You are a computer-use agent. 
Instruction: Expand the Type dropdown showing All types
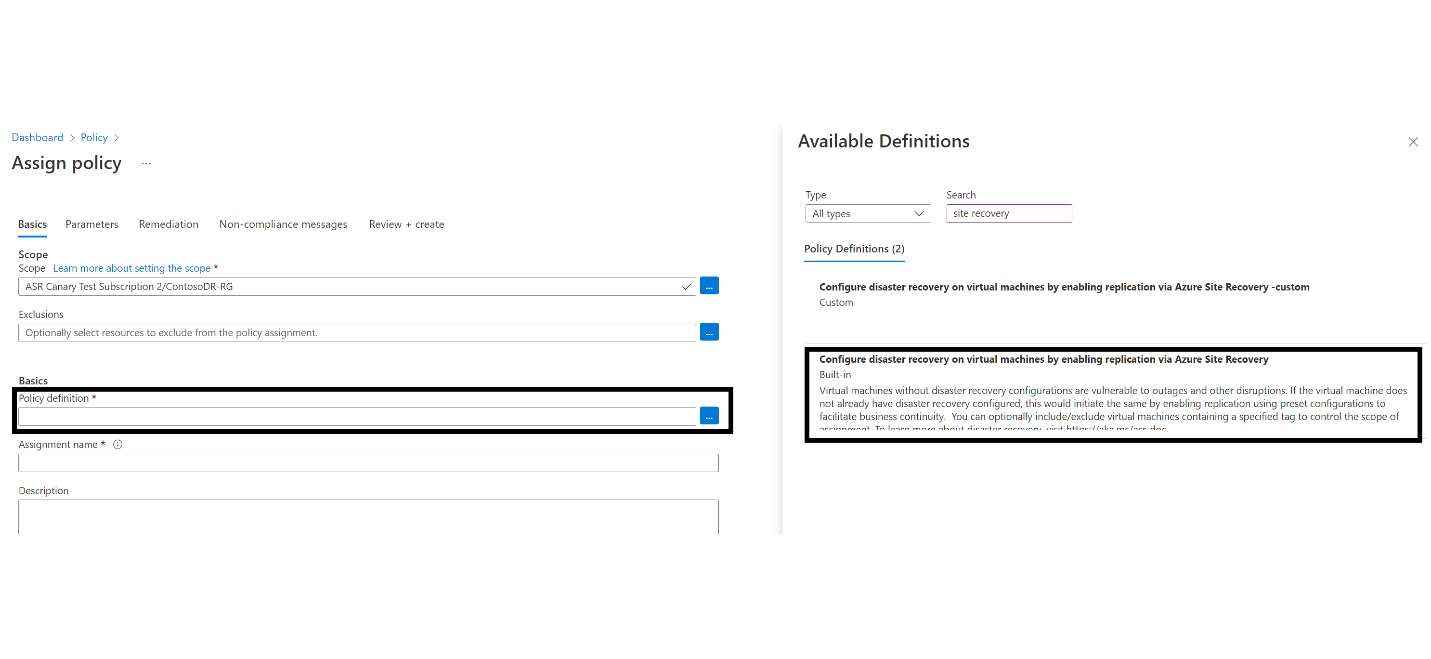(x=868, y=213)
